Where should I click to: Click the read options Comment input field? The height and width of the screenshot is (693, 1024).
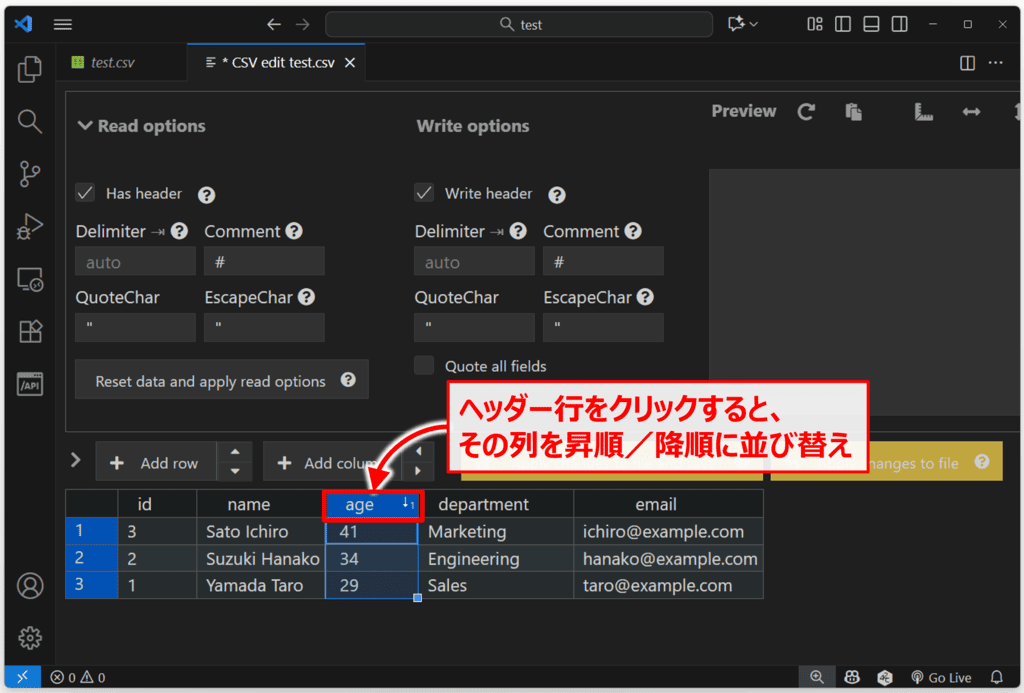264,262
